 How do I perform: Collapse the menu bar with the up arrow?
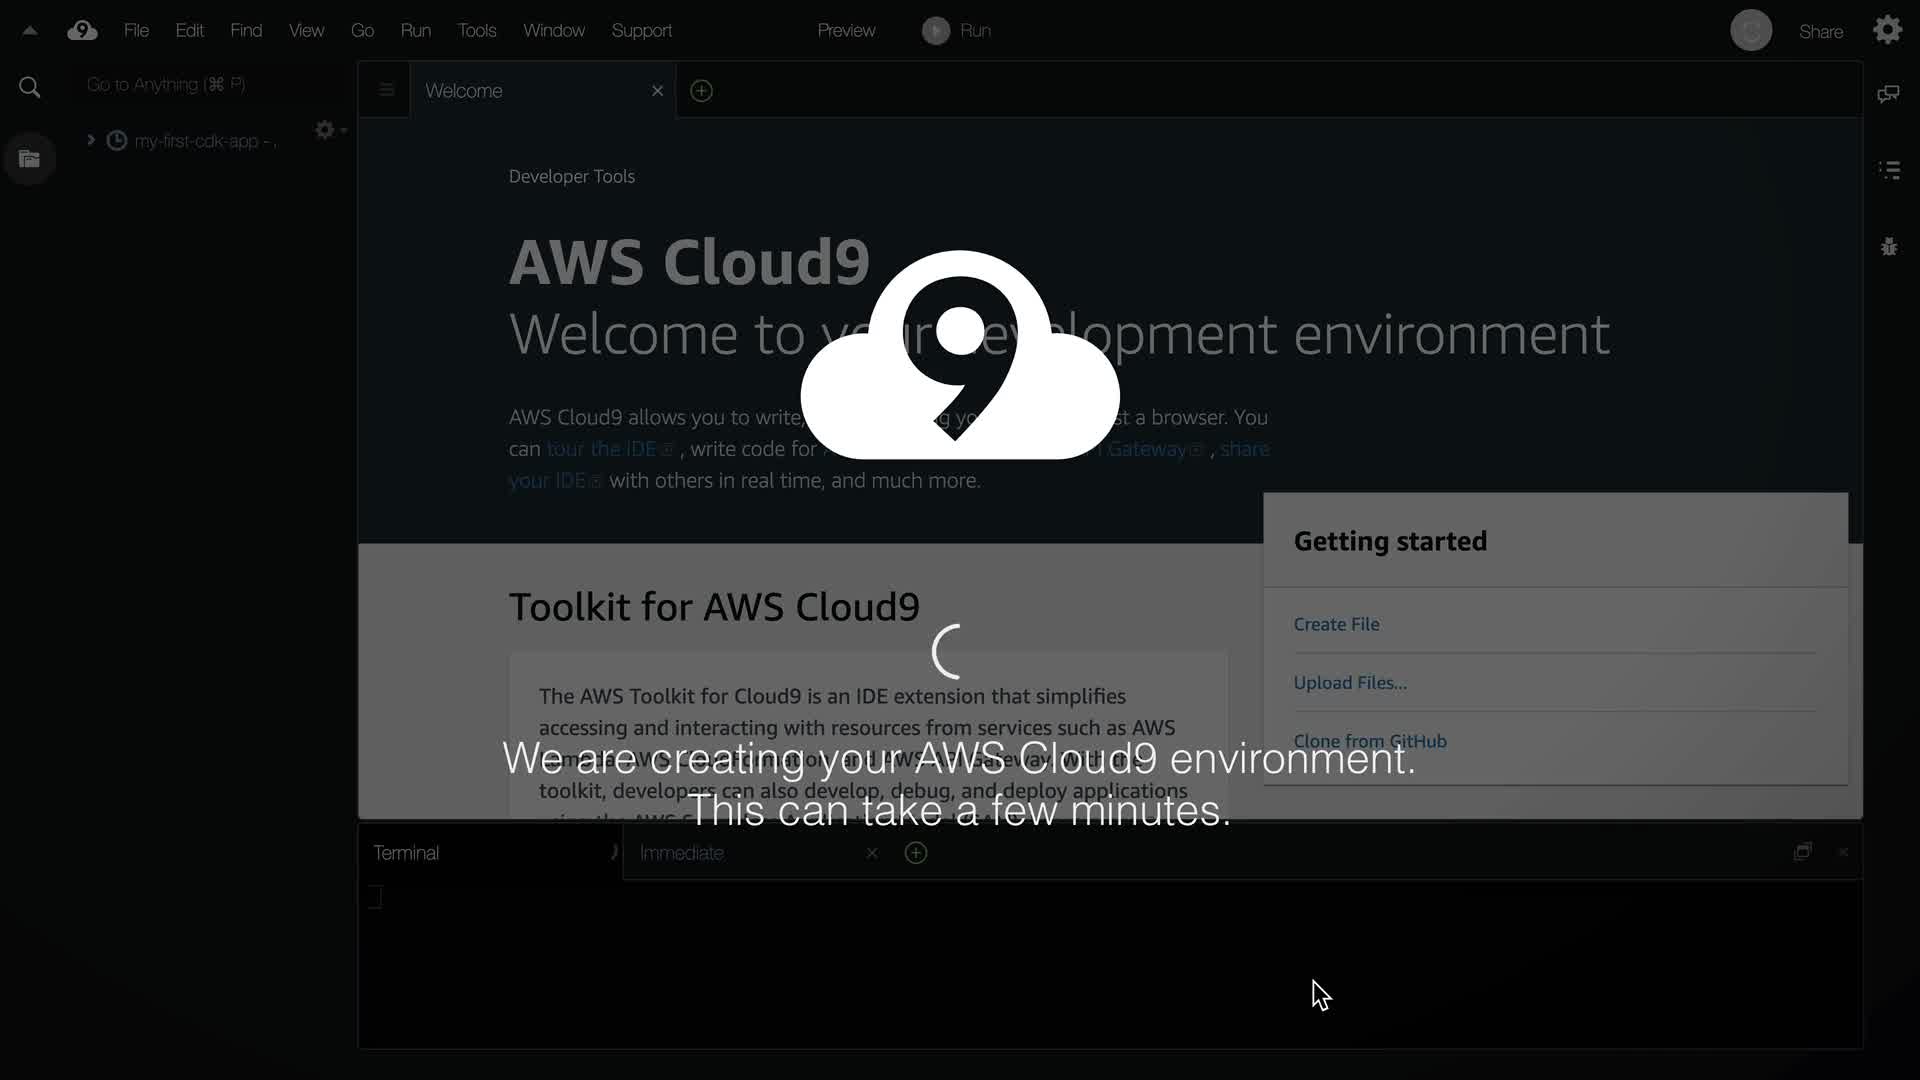click(30, 31)
